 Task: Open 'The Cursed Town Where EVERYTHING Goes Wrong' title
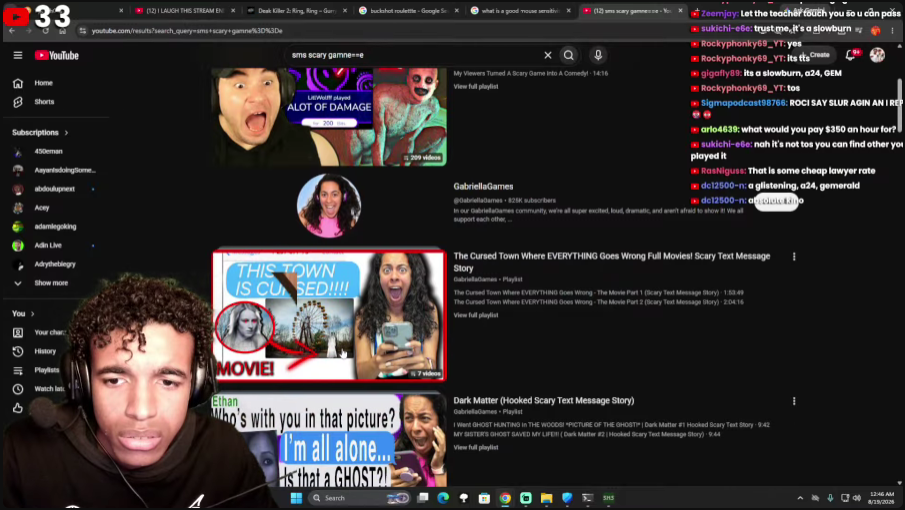612,262
